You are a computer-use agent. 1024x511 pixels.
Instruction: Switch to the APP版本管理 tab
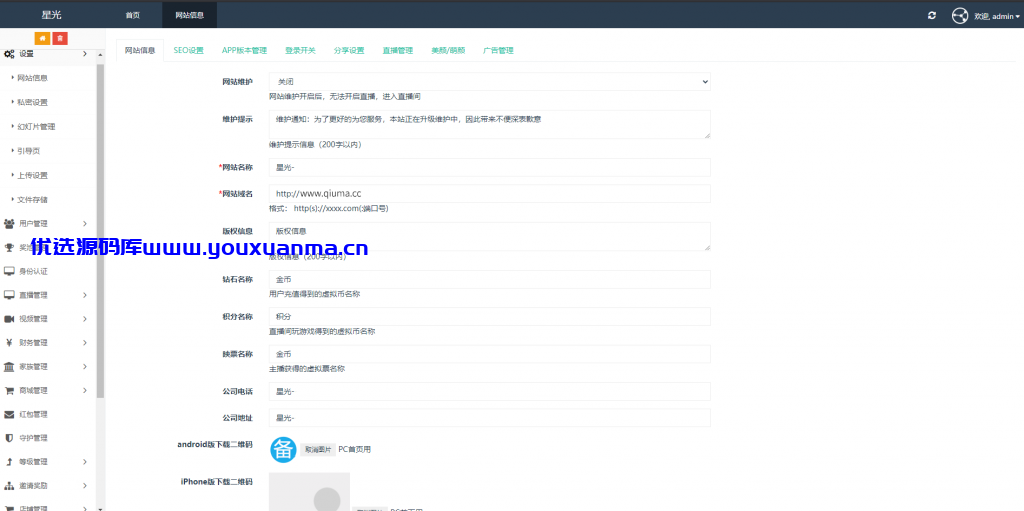[244, 50]
